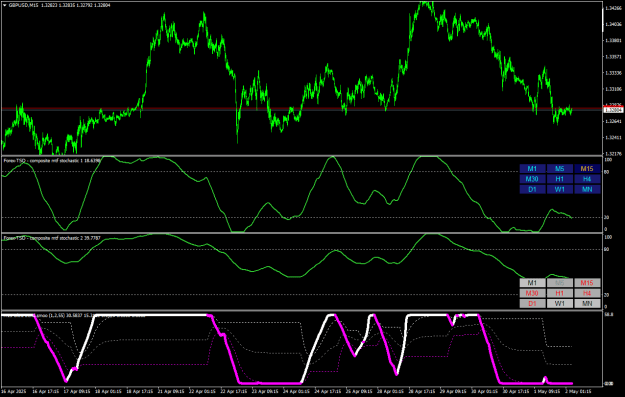
Task: Click the 1.32176 price axis label
Action: click(x=614, y=154)
